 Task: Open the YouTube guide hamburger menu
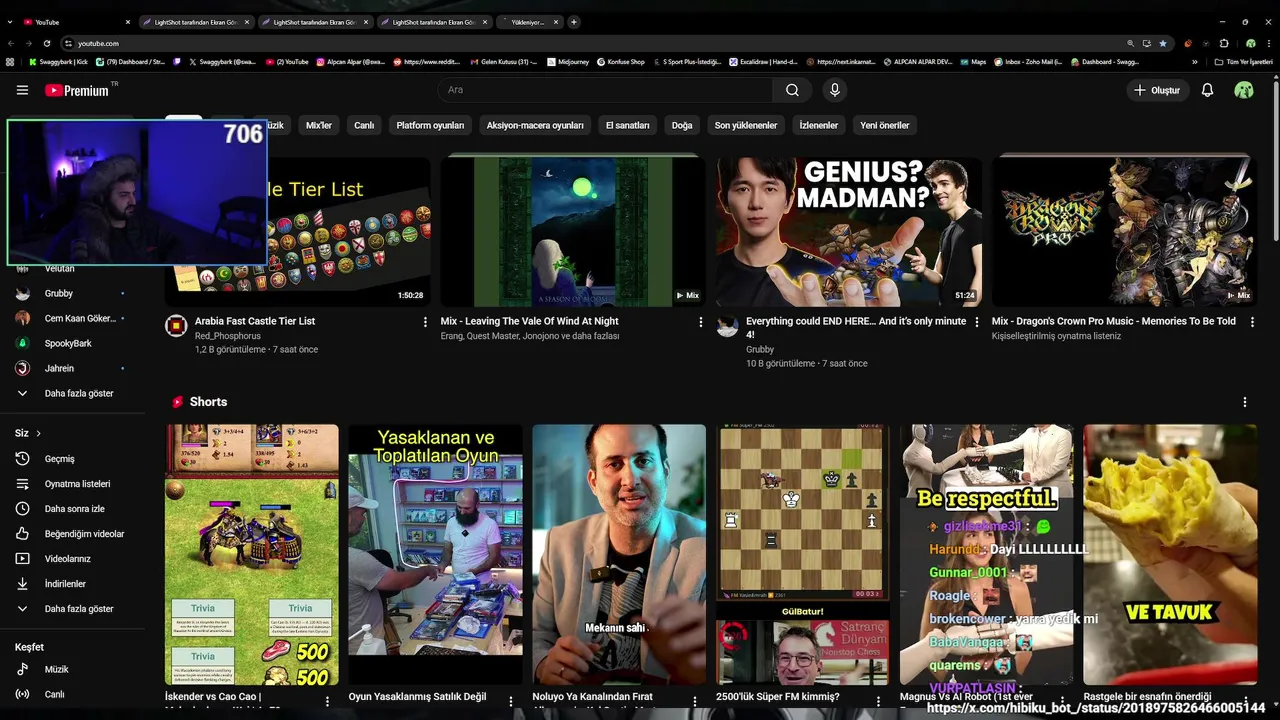tap(22, 90)
